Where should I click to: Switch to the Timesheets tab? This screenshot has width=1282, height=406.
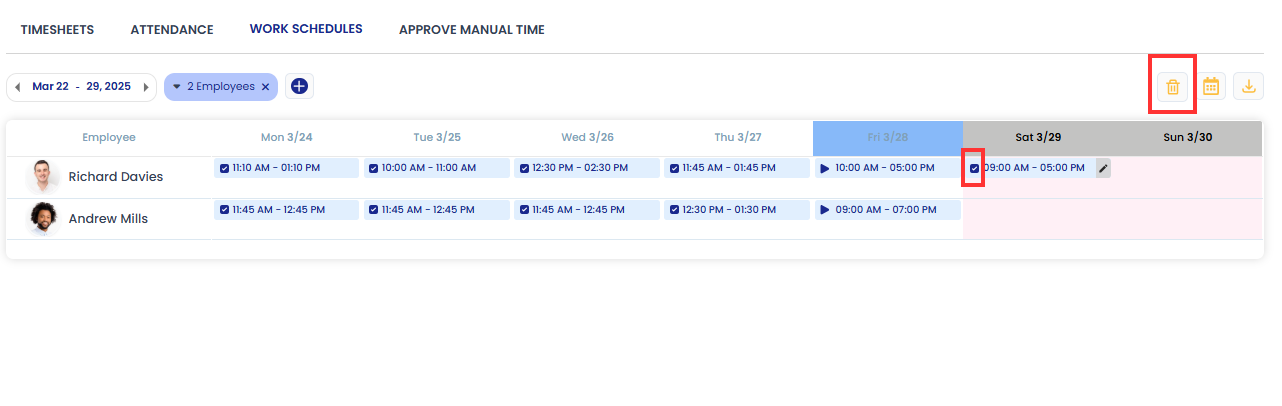(x=57, y=30)
